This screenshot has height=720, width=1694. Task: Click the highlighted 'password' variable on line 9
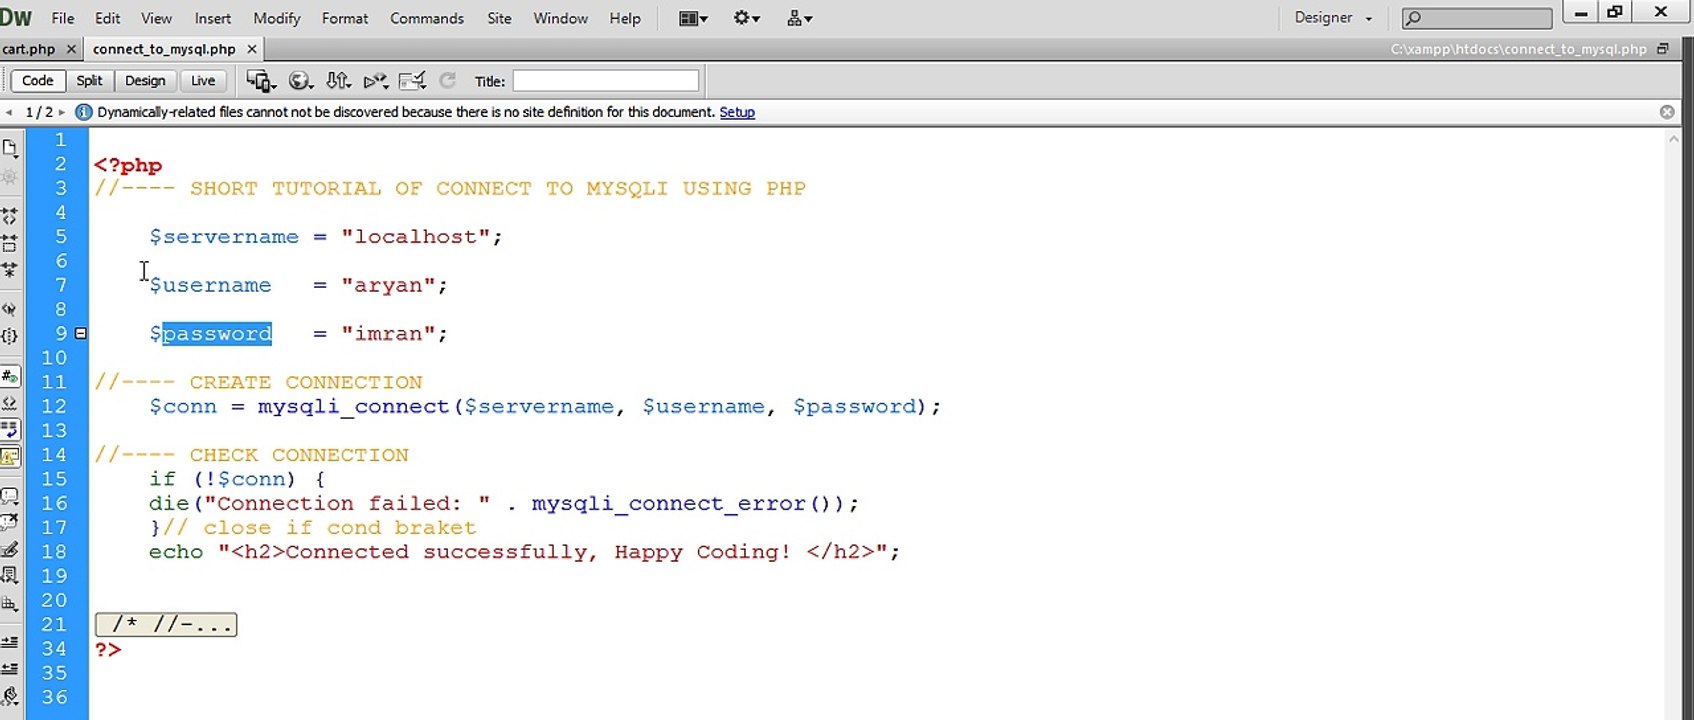[217, 334]
